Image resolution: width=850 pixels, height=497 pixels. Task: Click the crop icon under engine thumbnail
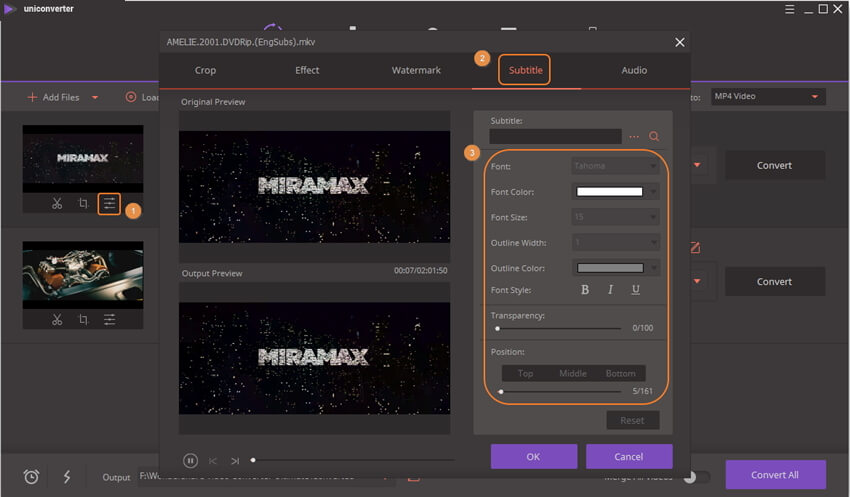(83, 319)
